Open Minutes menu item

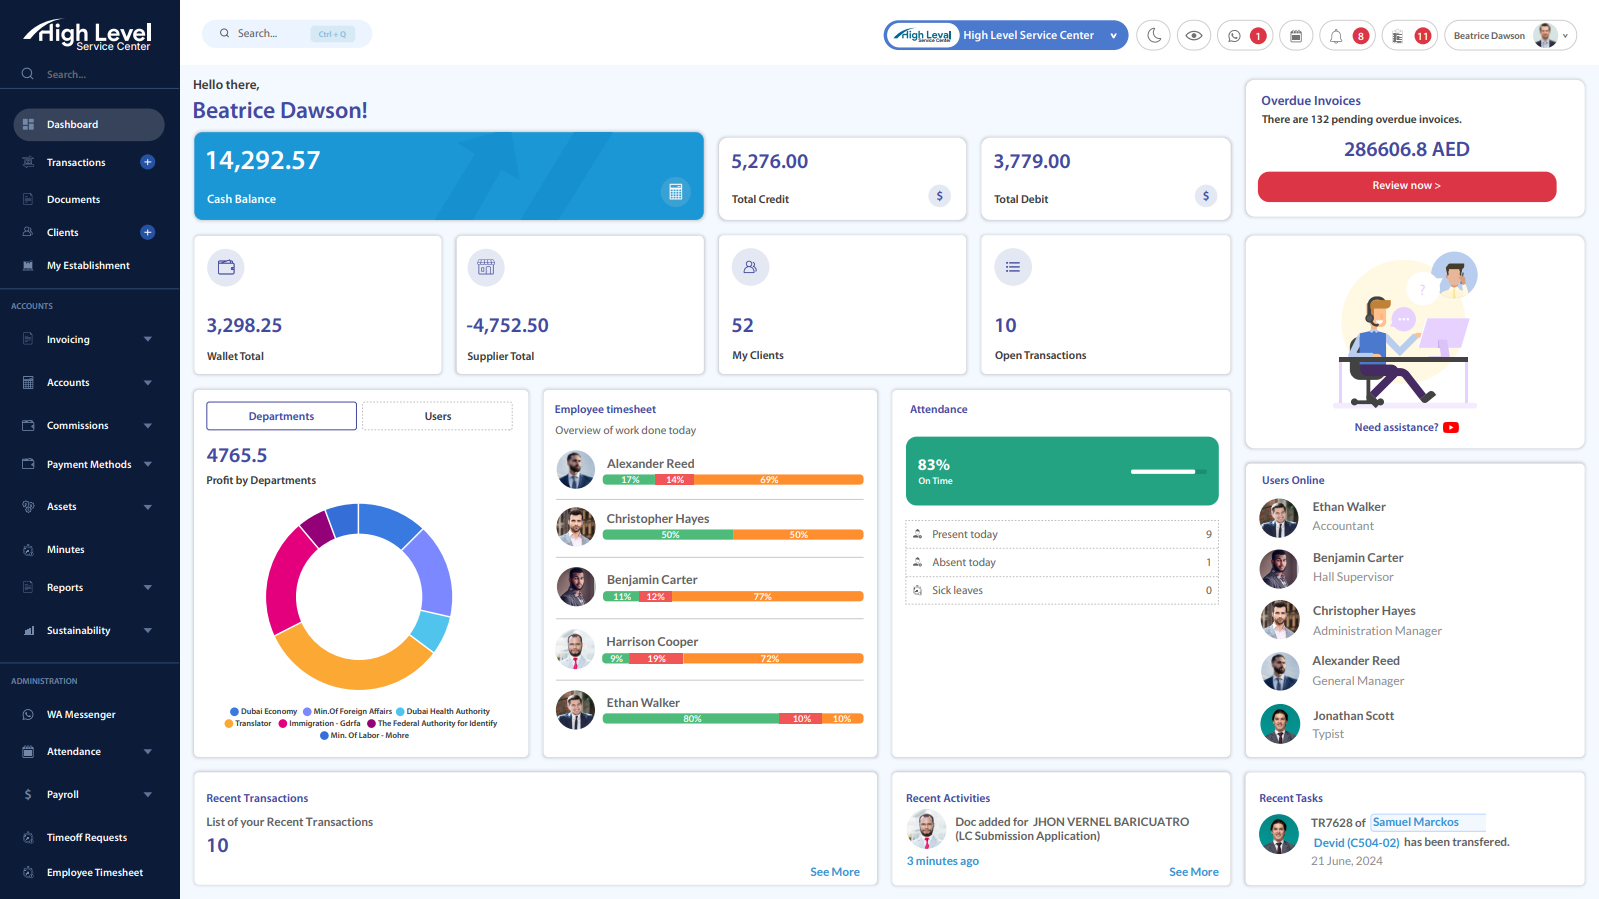coord(66,550)
